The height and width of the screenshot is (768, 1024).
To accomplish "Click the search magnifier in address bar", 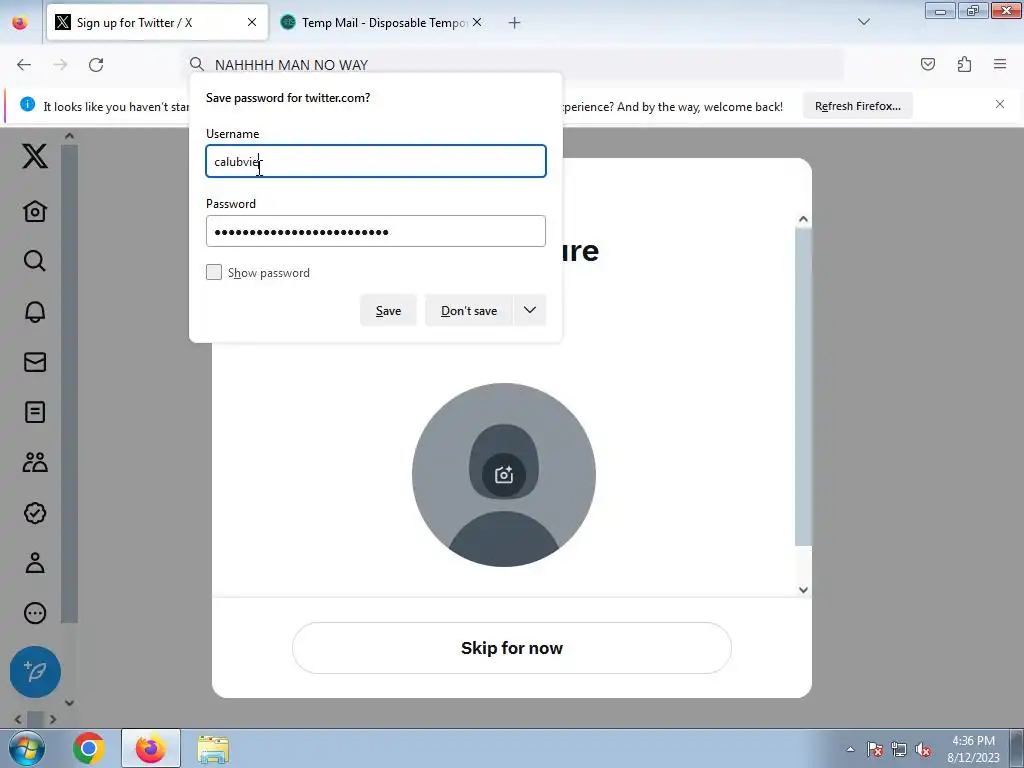I will point(197,64).
